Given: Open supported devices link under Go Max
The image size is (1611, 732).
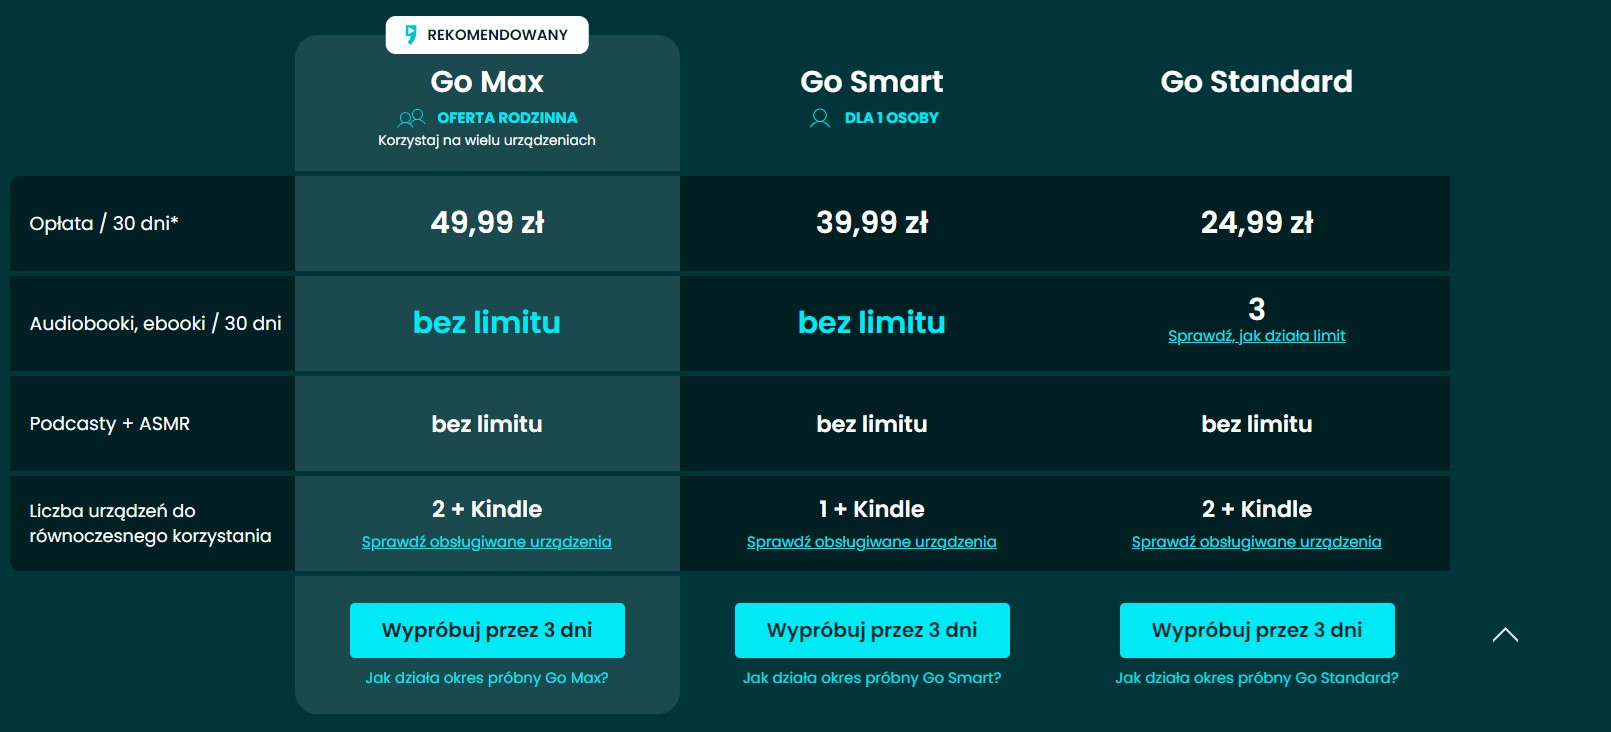Looking at the screenshot, I should 487,542.
